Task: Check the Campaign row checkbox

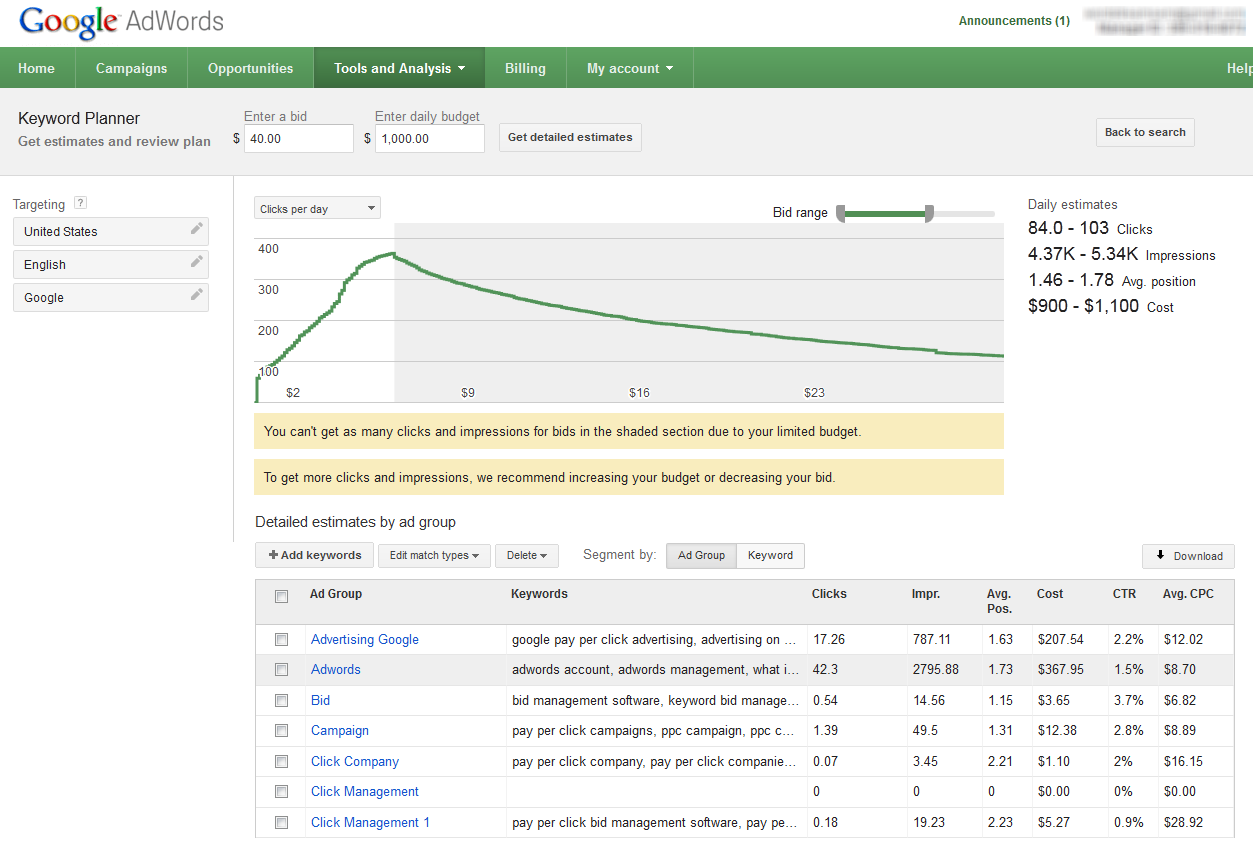Action: [x=282, y=731]
